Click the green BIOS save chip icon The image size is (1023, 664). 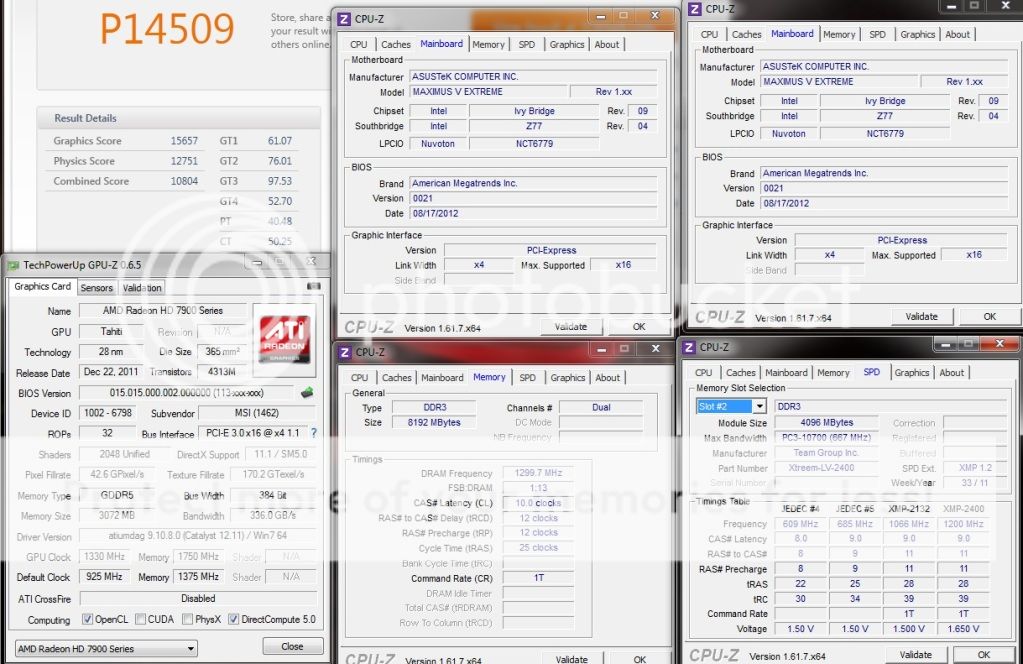pyautogui.click(x=307, y=393)
